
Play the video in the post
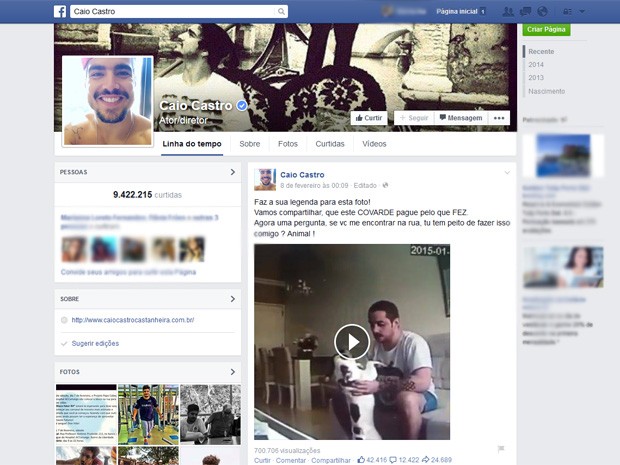coord(350,342)
